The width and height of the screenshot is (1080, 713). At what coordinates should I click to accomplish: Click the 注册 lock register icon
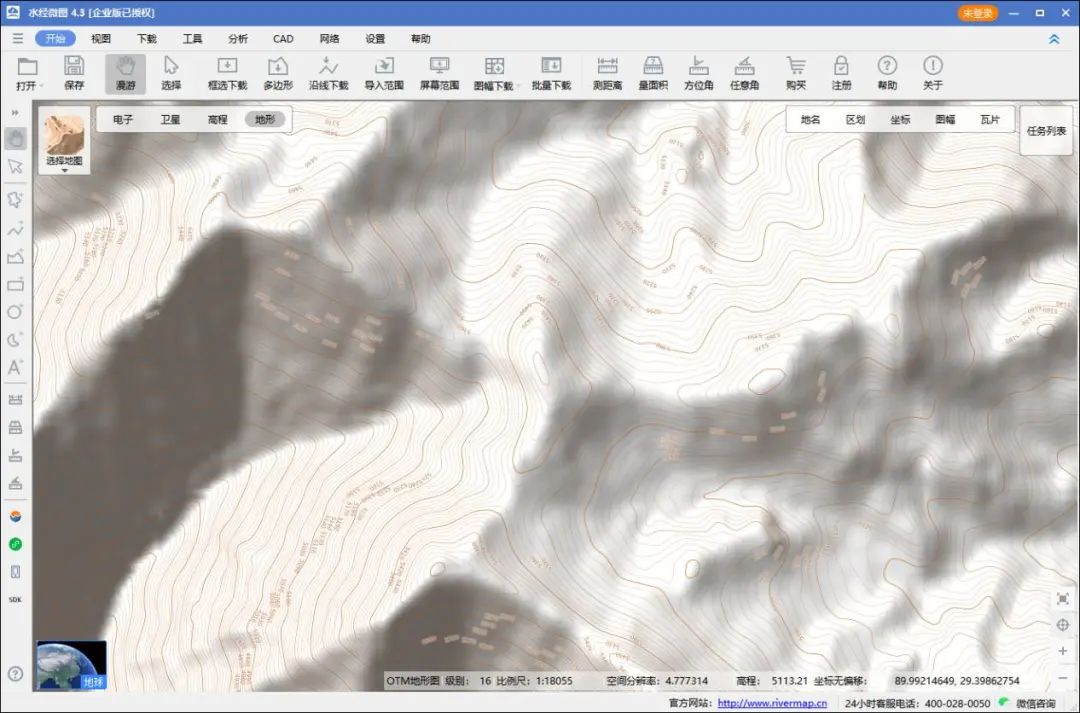(841, 74)
